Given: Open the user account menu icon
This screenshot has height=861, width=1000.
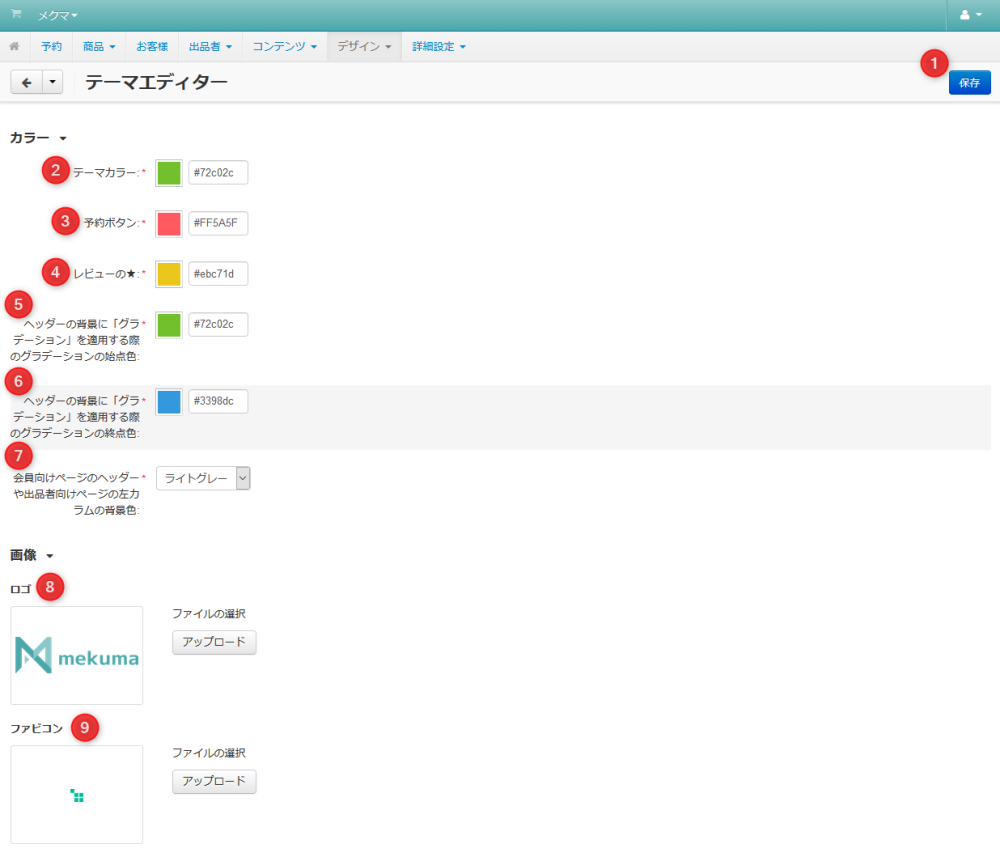Looking at the screenshot, I should click(971, 15).
